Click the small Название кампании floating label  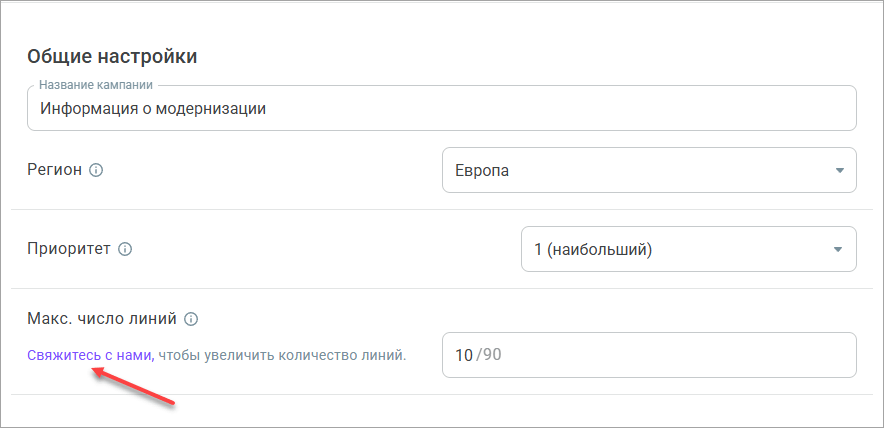(102, 86)
